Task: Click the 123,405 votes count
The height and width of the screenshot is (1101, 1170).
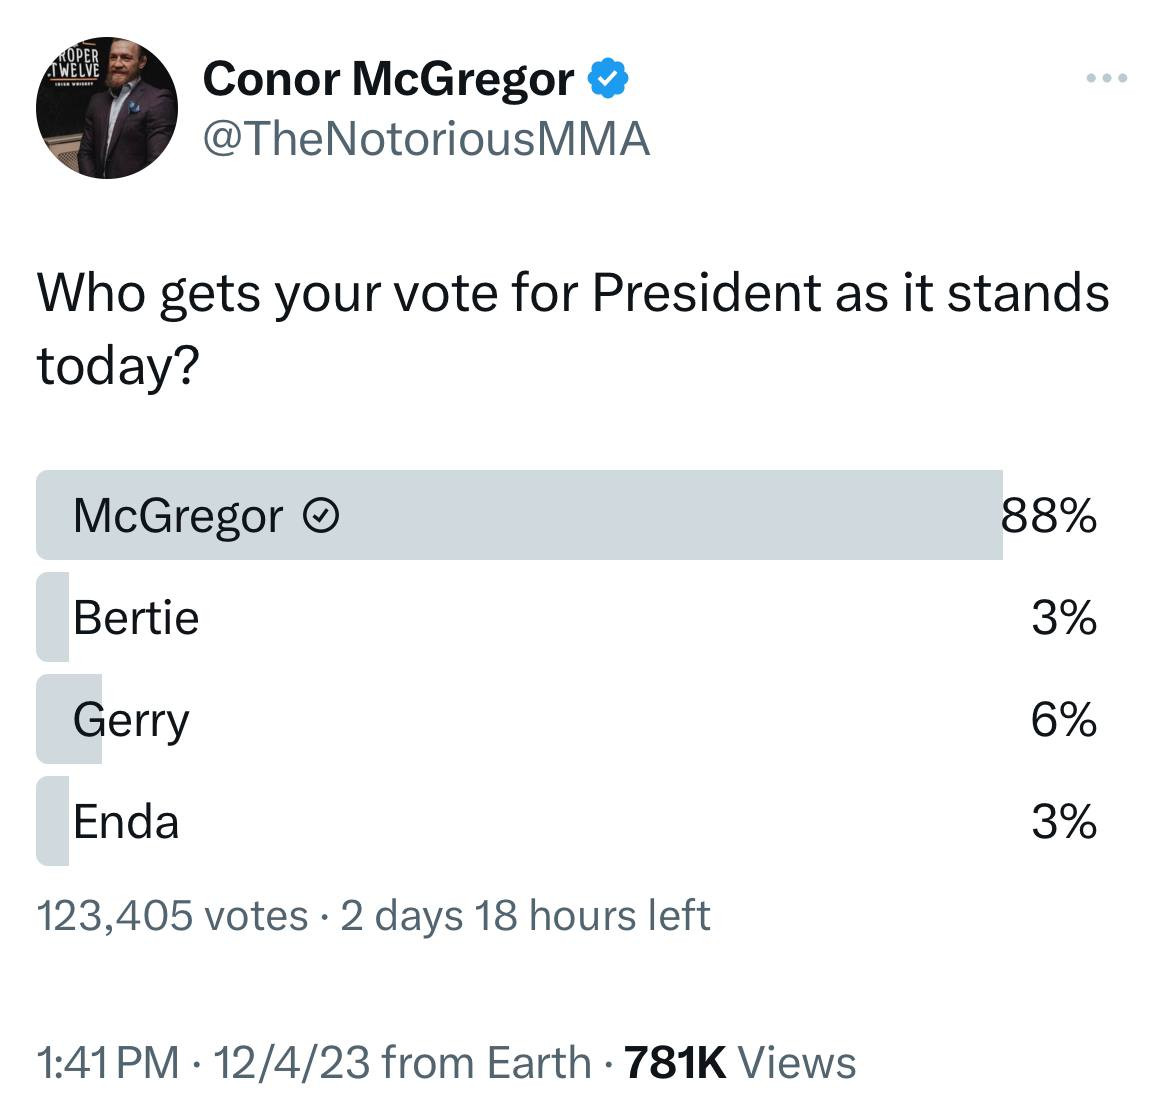Action: click(x=172, y=915)
